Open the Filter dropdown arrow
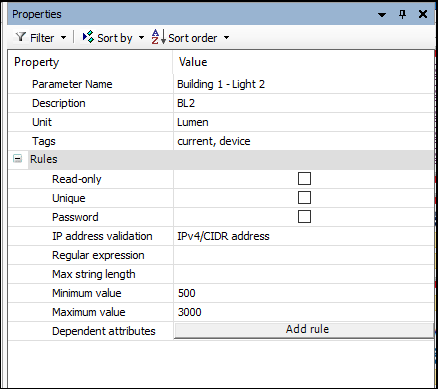This screenshot has height=389, width=438. pos(63,38)
